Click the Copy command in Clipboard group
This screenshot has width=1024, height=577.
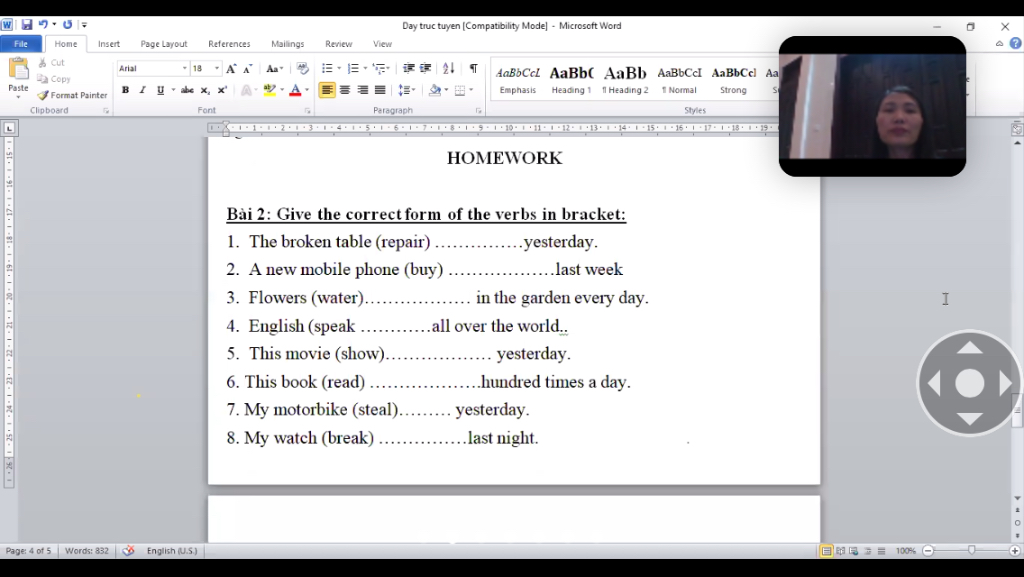pyautogui.click(x=54, y=79)
